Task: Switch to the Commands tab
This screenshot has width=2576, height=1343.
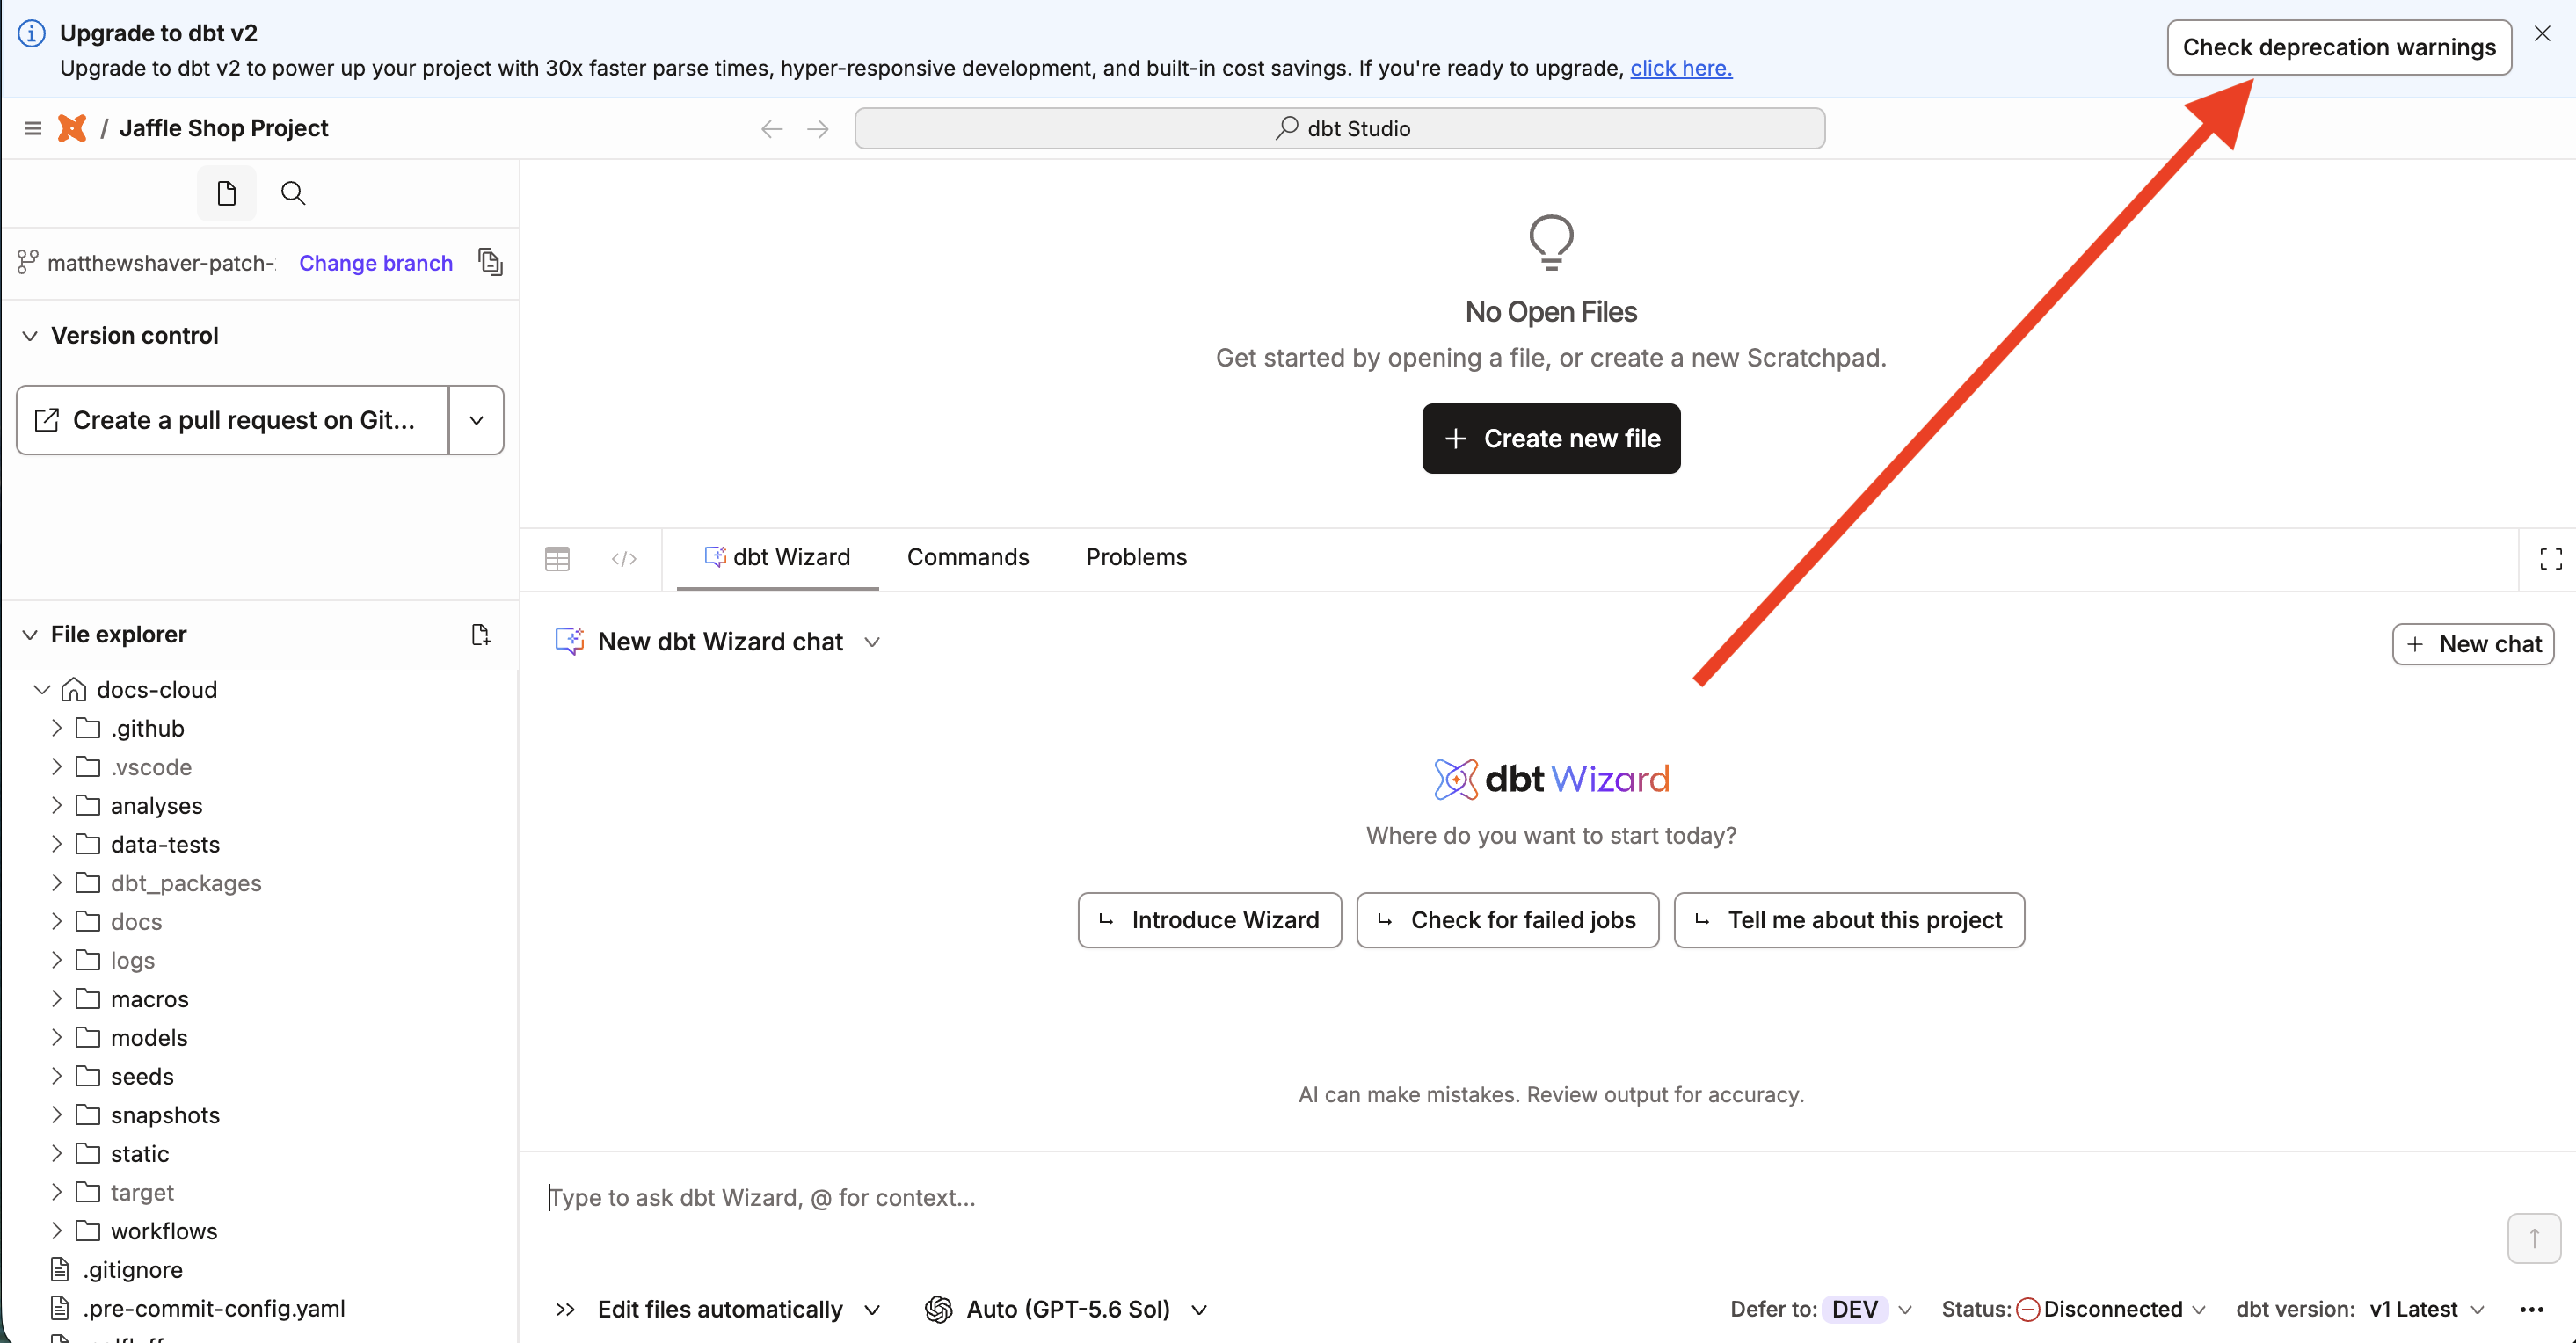Action: click(x=967, y=558)
